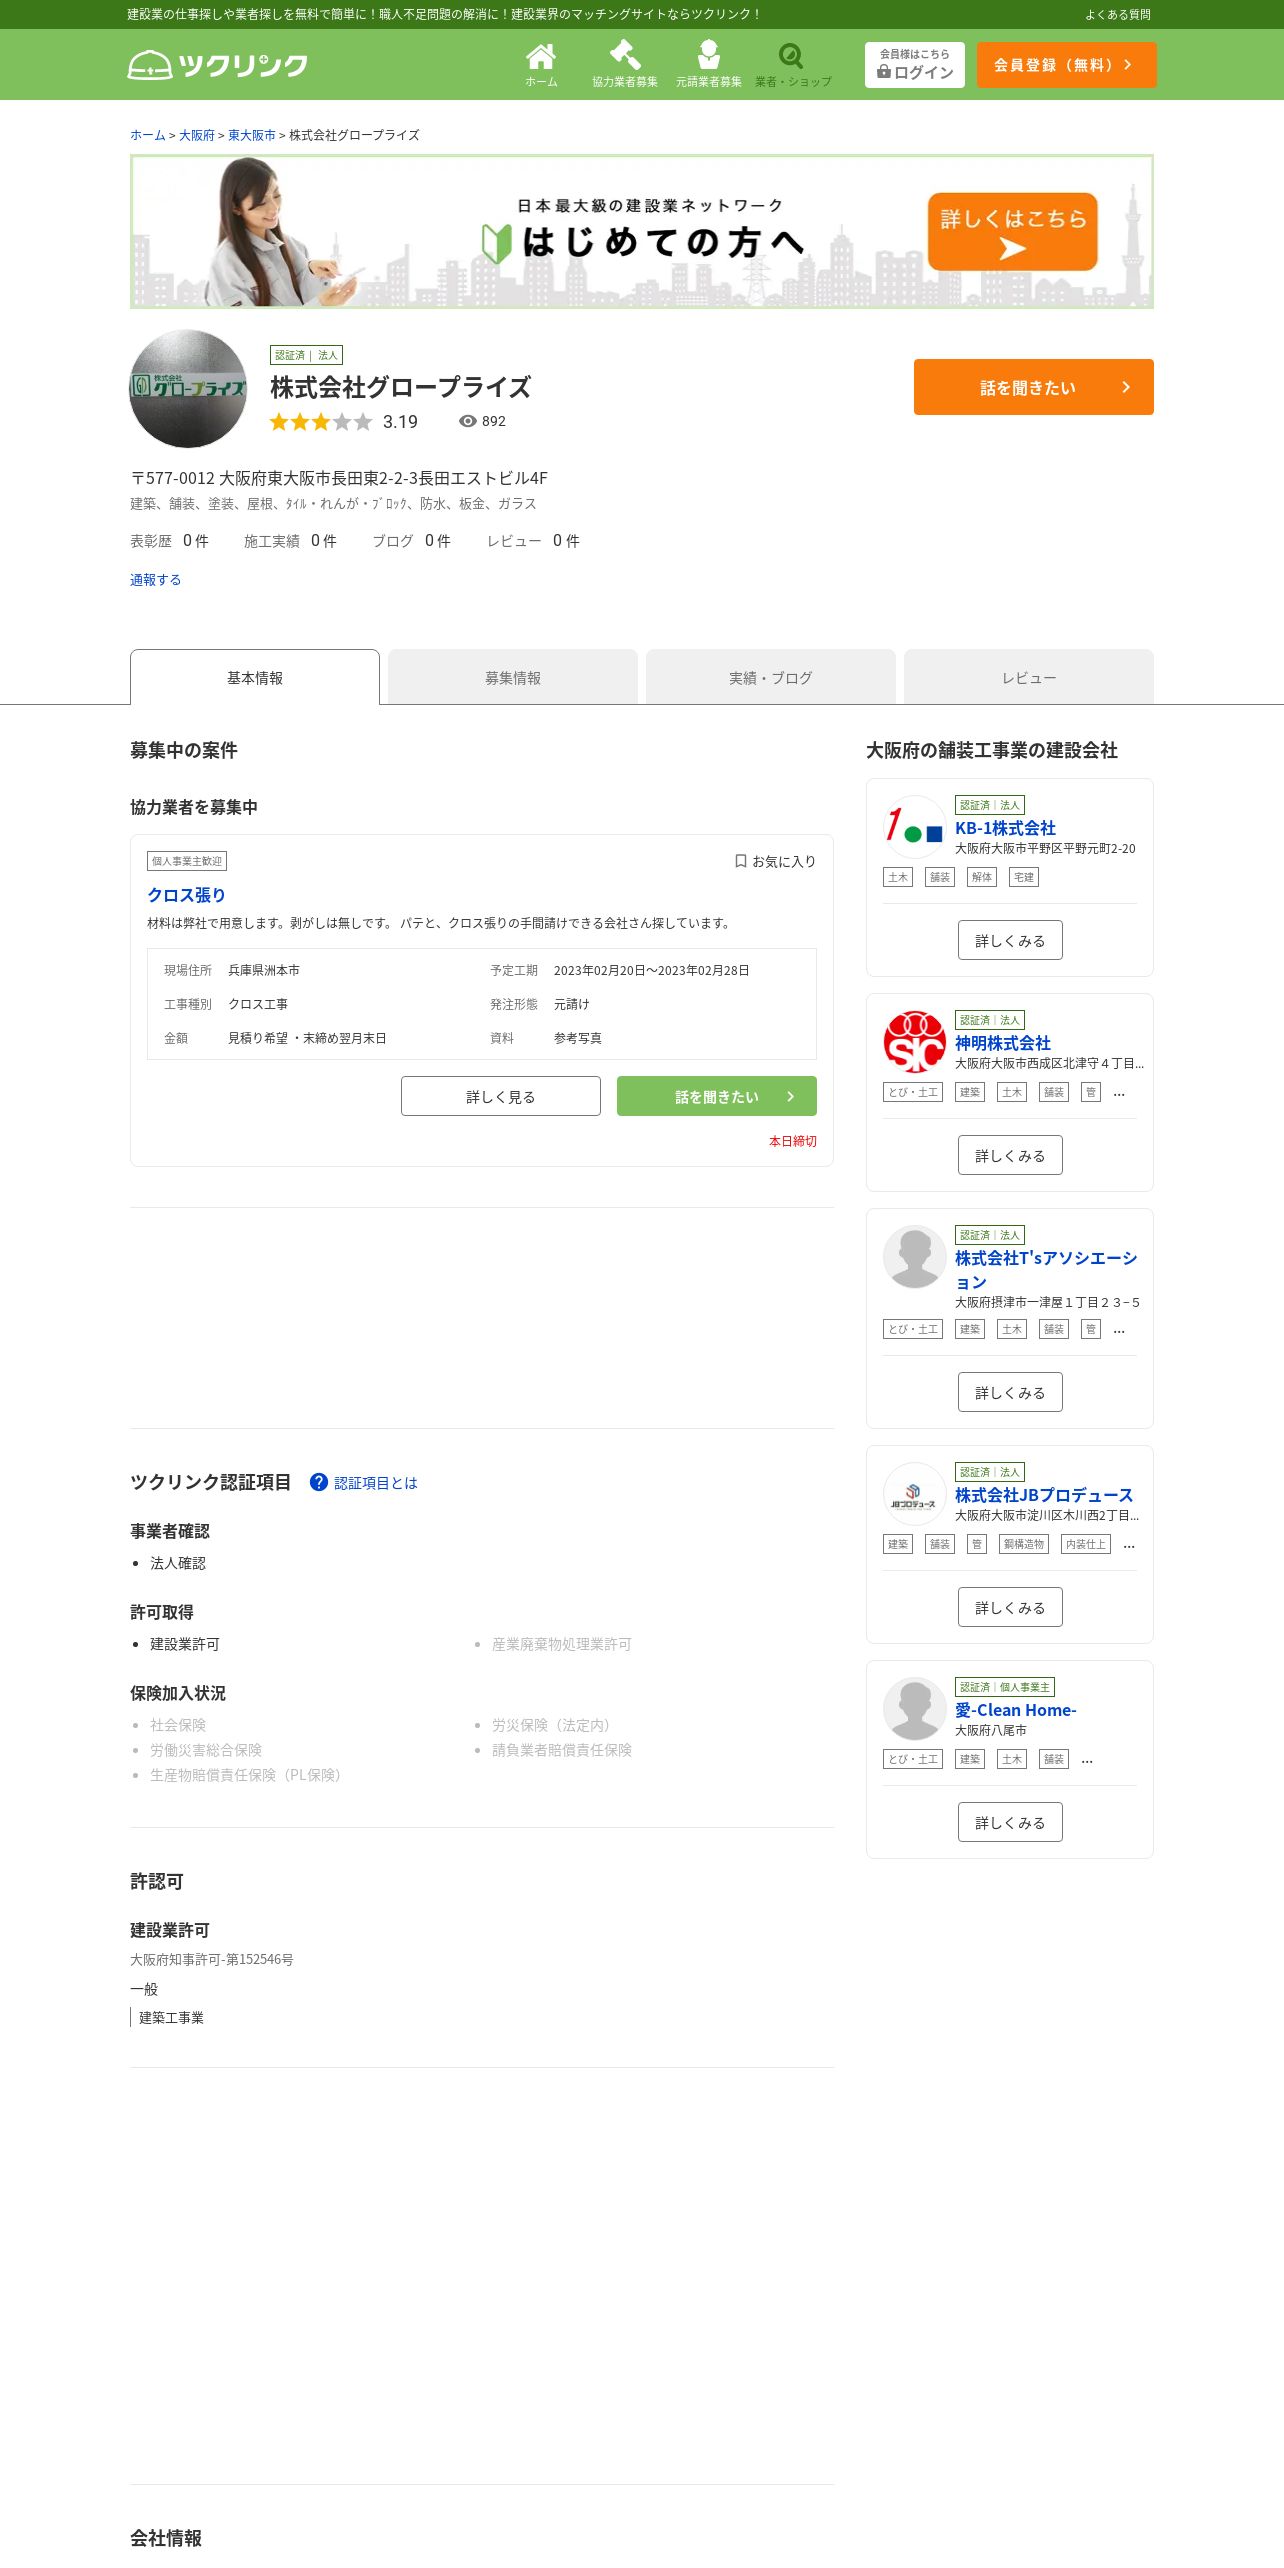Switch to the レビュー tab
This screenshot has height=2568, width=1284.
(1029, 677)
